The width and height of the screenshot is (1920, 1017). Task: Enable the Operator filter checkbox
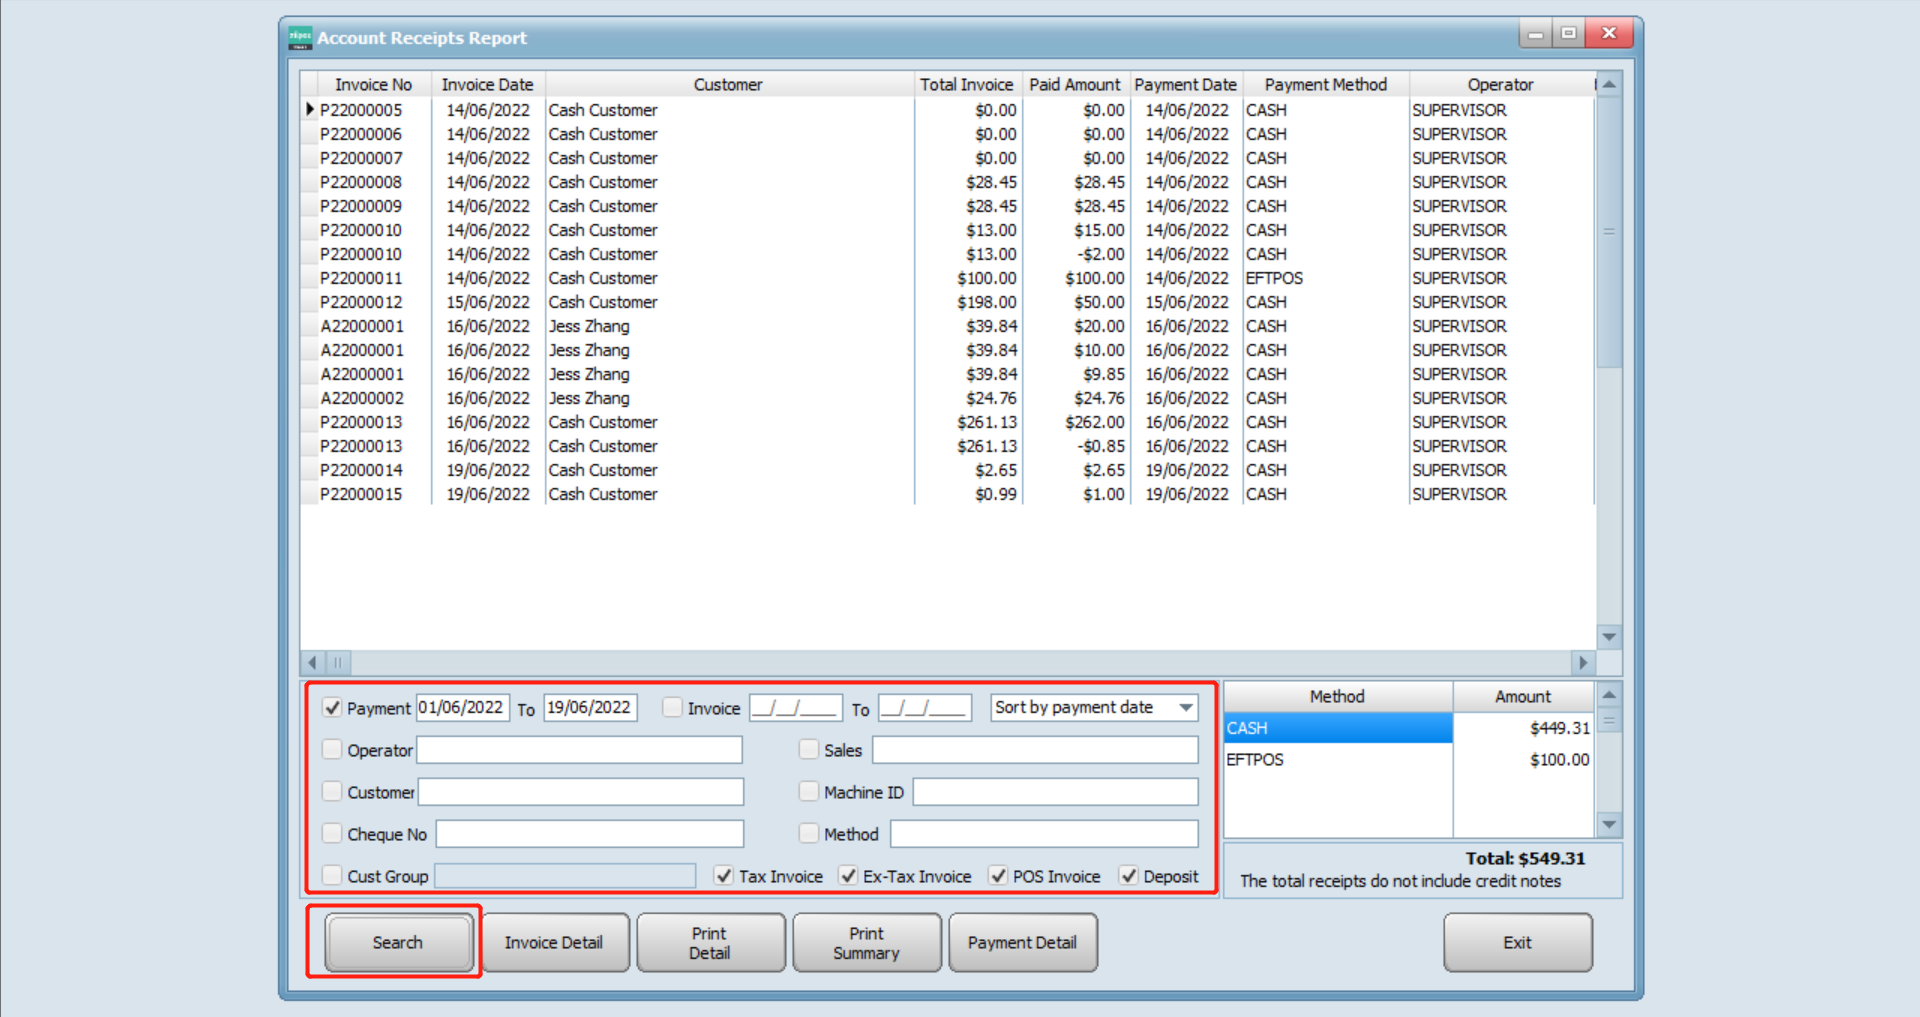tap(332, 749)
